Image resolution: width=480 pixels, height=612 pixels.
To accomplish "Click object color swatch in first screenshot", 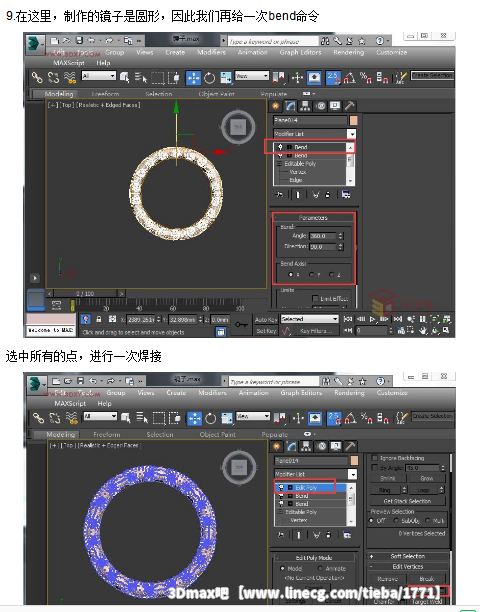I will 354,120.
